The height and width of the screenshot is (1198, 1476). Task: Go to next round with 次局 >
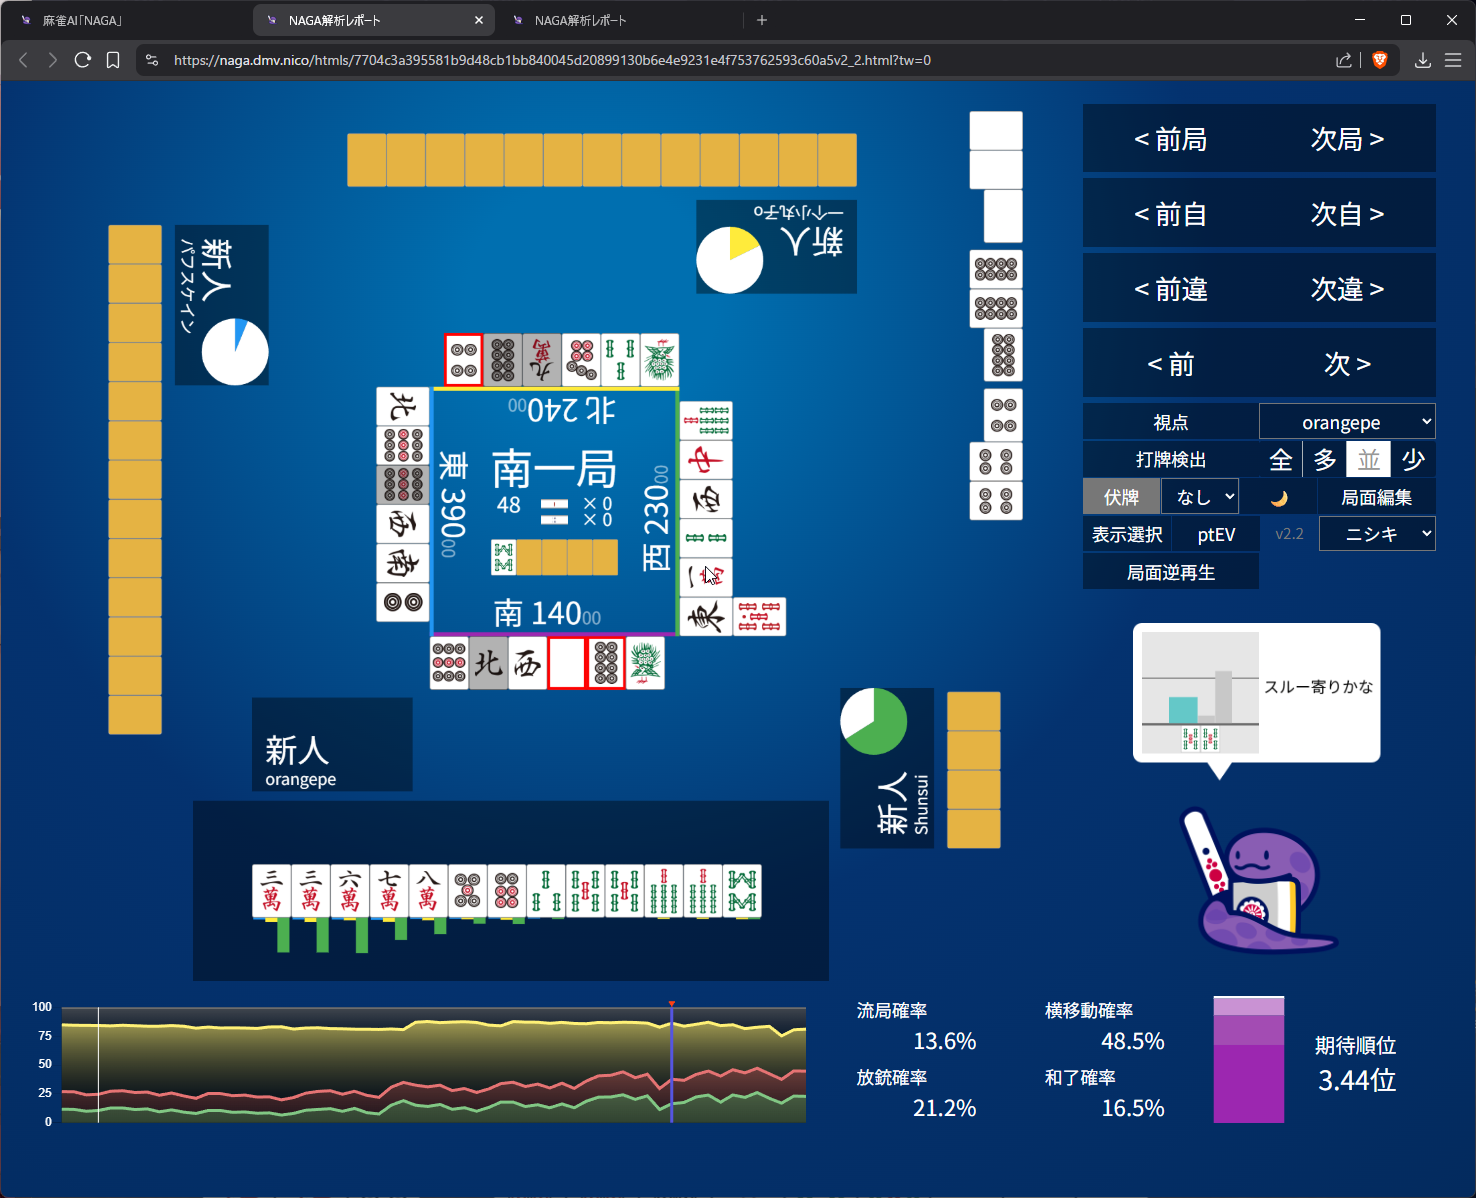pyautogui.click(x=1347, y=139)
